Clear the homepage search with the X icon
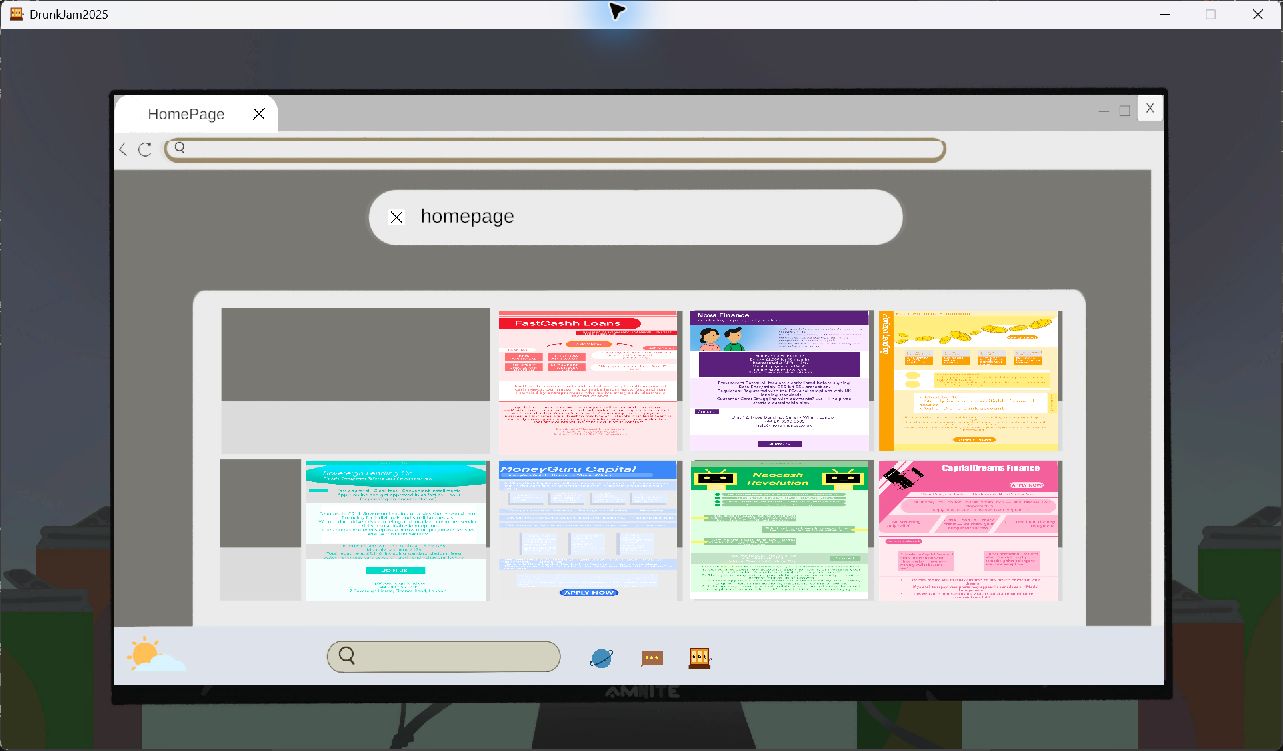The image size is (1283, 751). tap(396, 217)
